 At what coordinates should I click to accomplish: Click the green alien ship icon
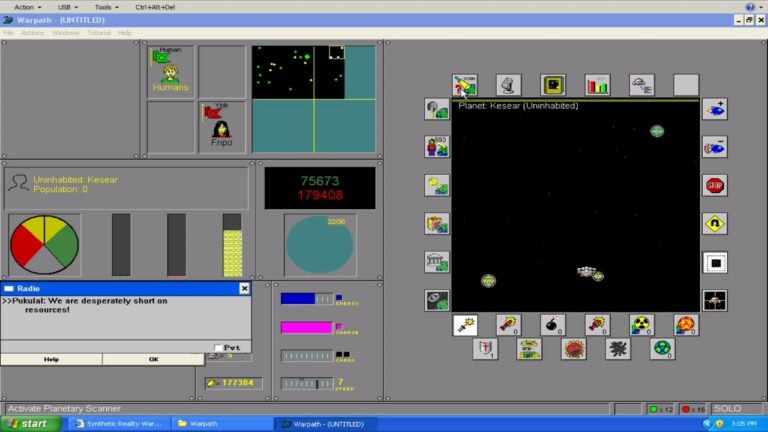(529, 349)
